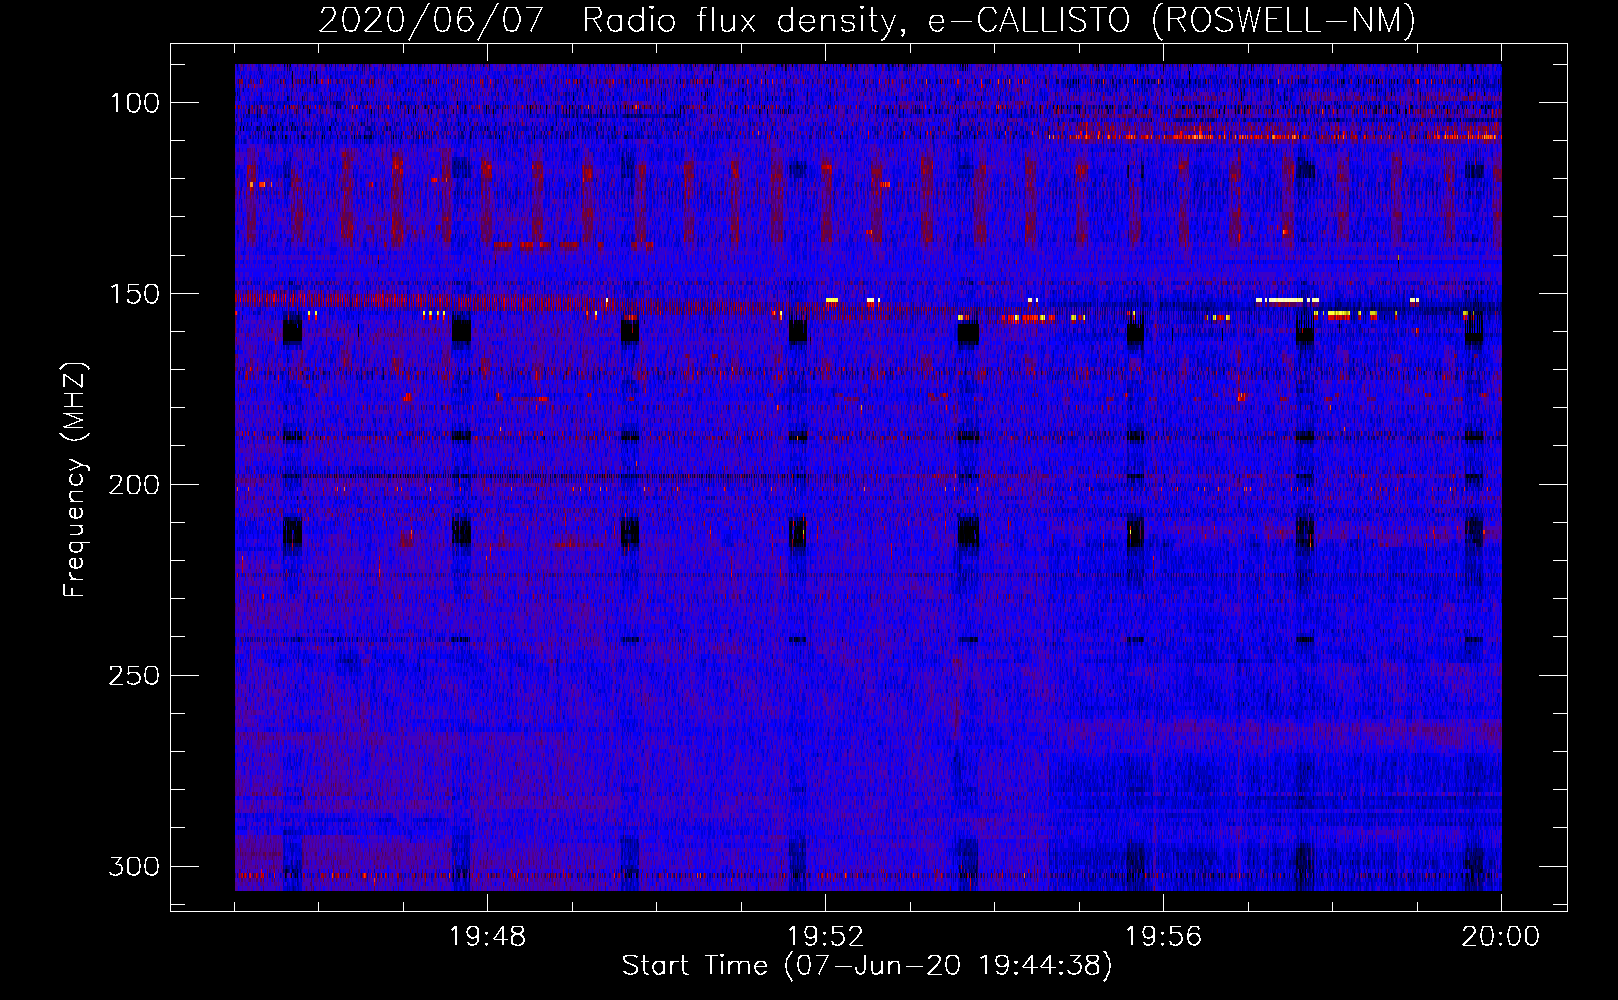The width and height of the screenshot is (1618, 1000).
Task: Click the 19:52 time tick label
Action: (x=825, y=937)
